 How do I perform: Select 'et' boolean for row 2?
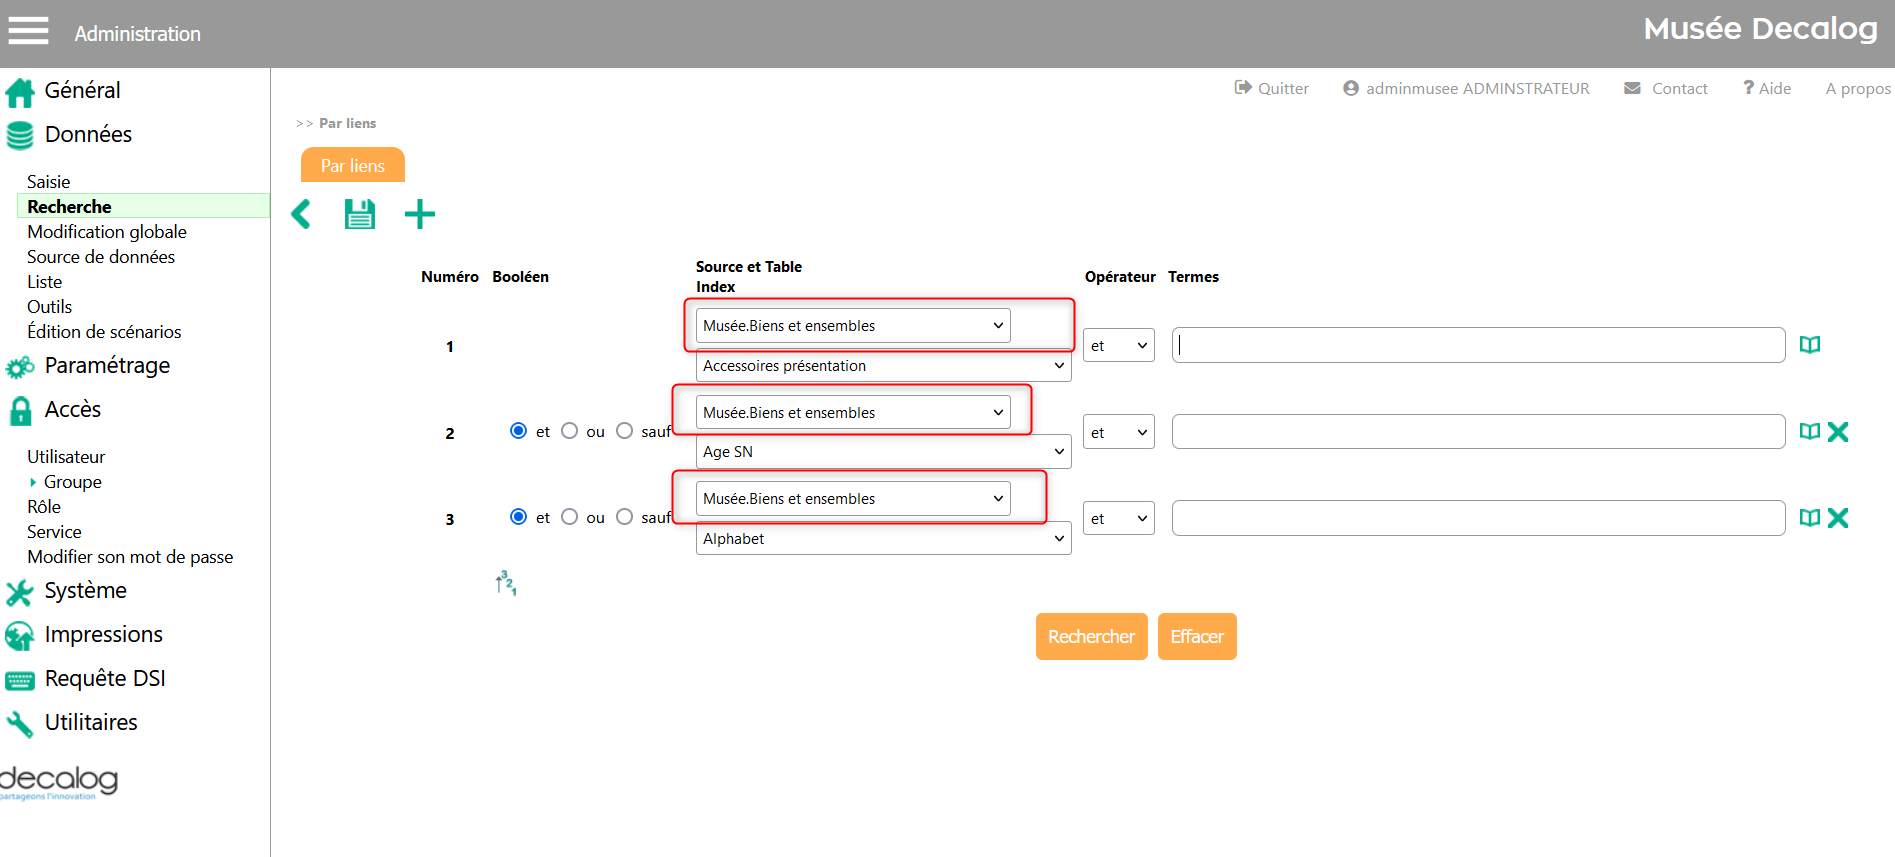pos(518,431)
